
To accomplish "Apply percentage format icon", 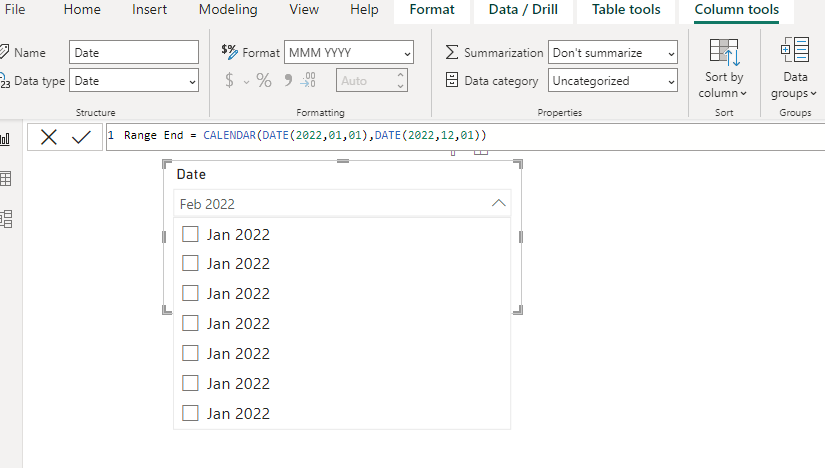I will 264,81.
